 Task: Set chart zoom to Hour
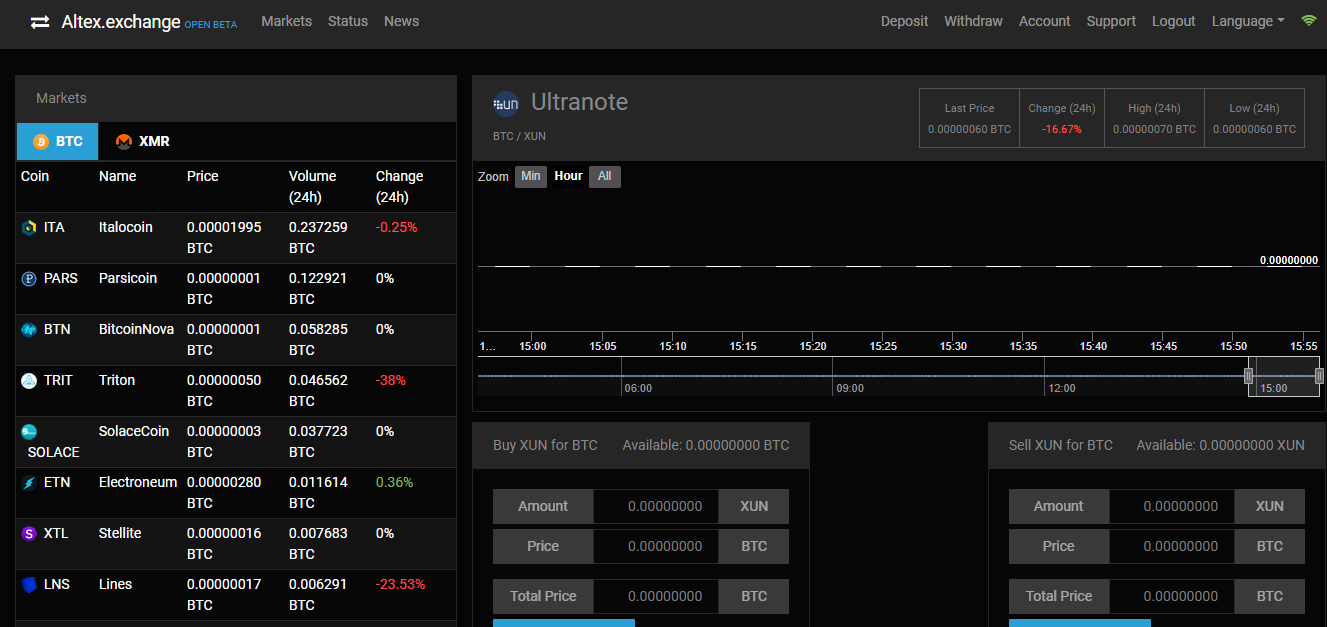[x=568, y=177]
